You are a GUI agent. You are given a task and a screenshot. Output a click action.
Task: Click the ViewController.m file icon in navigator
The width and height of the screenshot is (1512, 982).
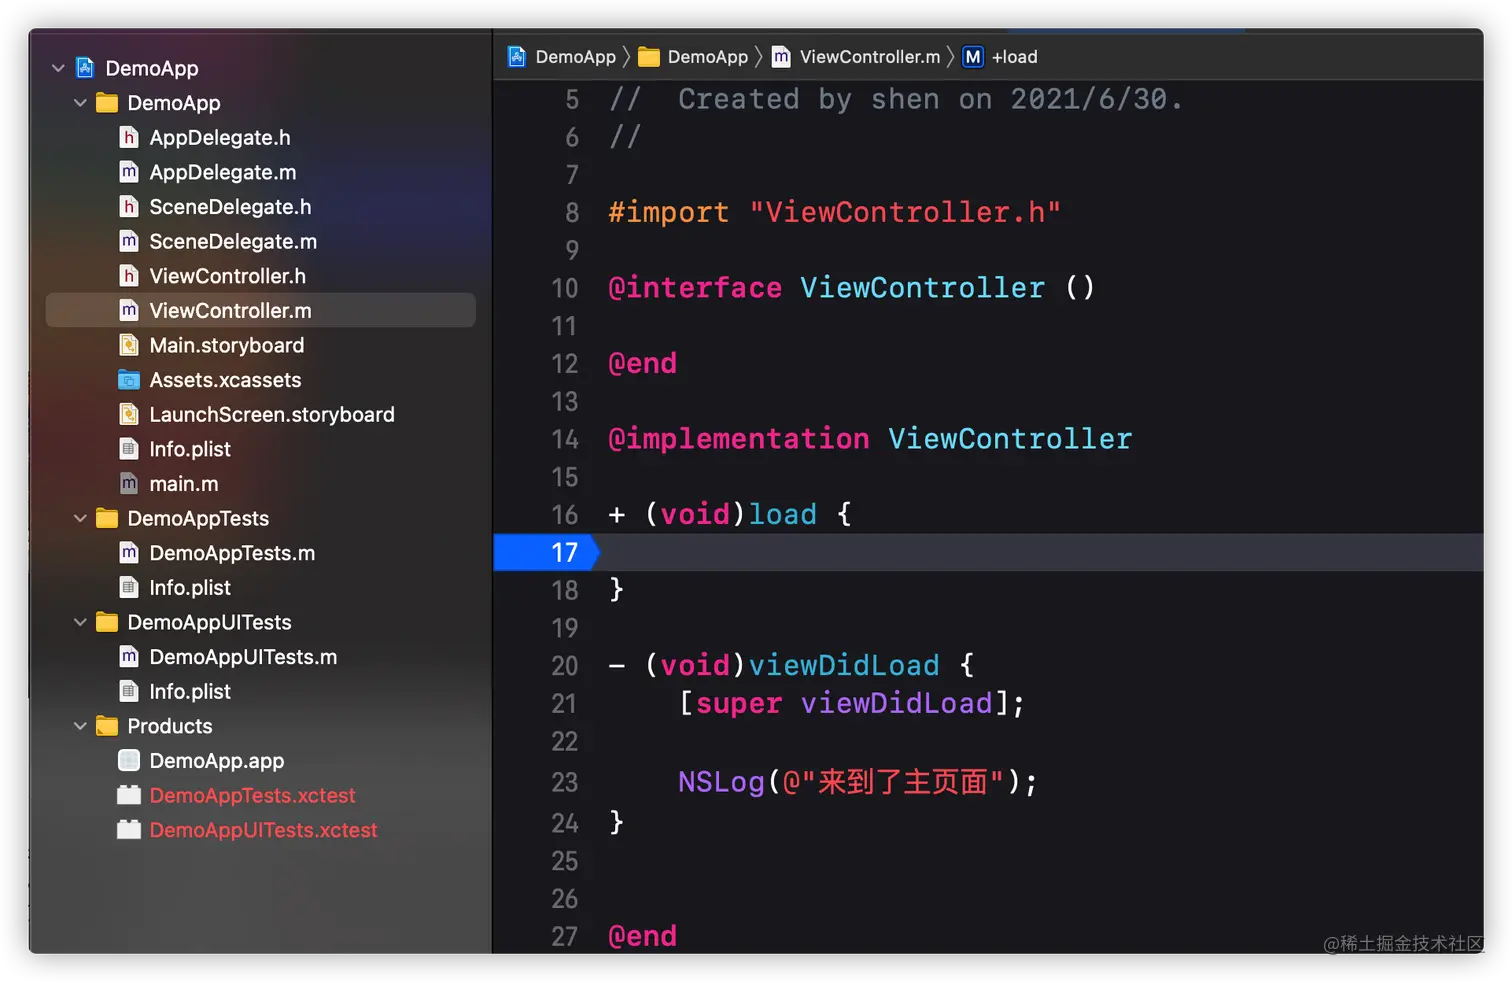(129, 310)
